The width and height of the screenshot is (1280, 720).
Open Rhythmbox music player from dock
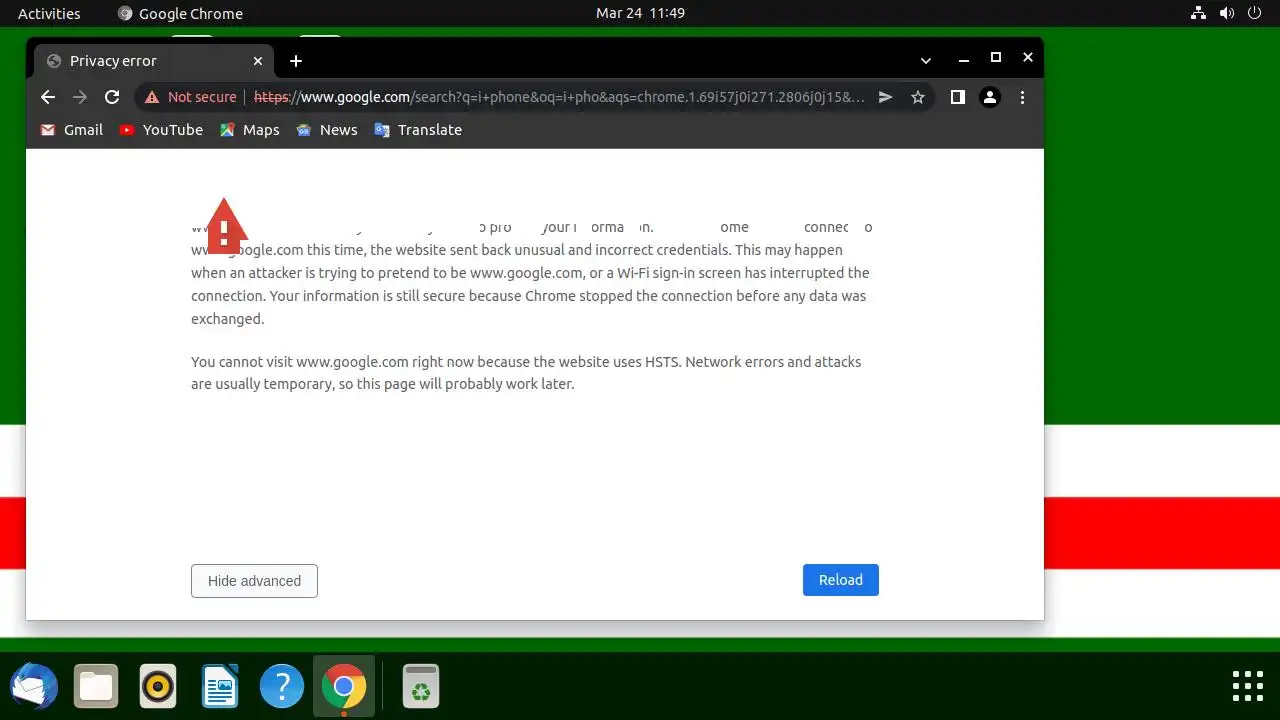coord(158,687)
